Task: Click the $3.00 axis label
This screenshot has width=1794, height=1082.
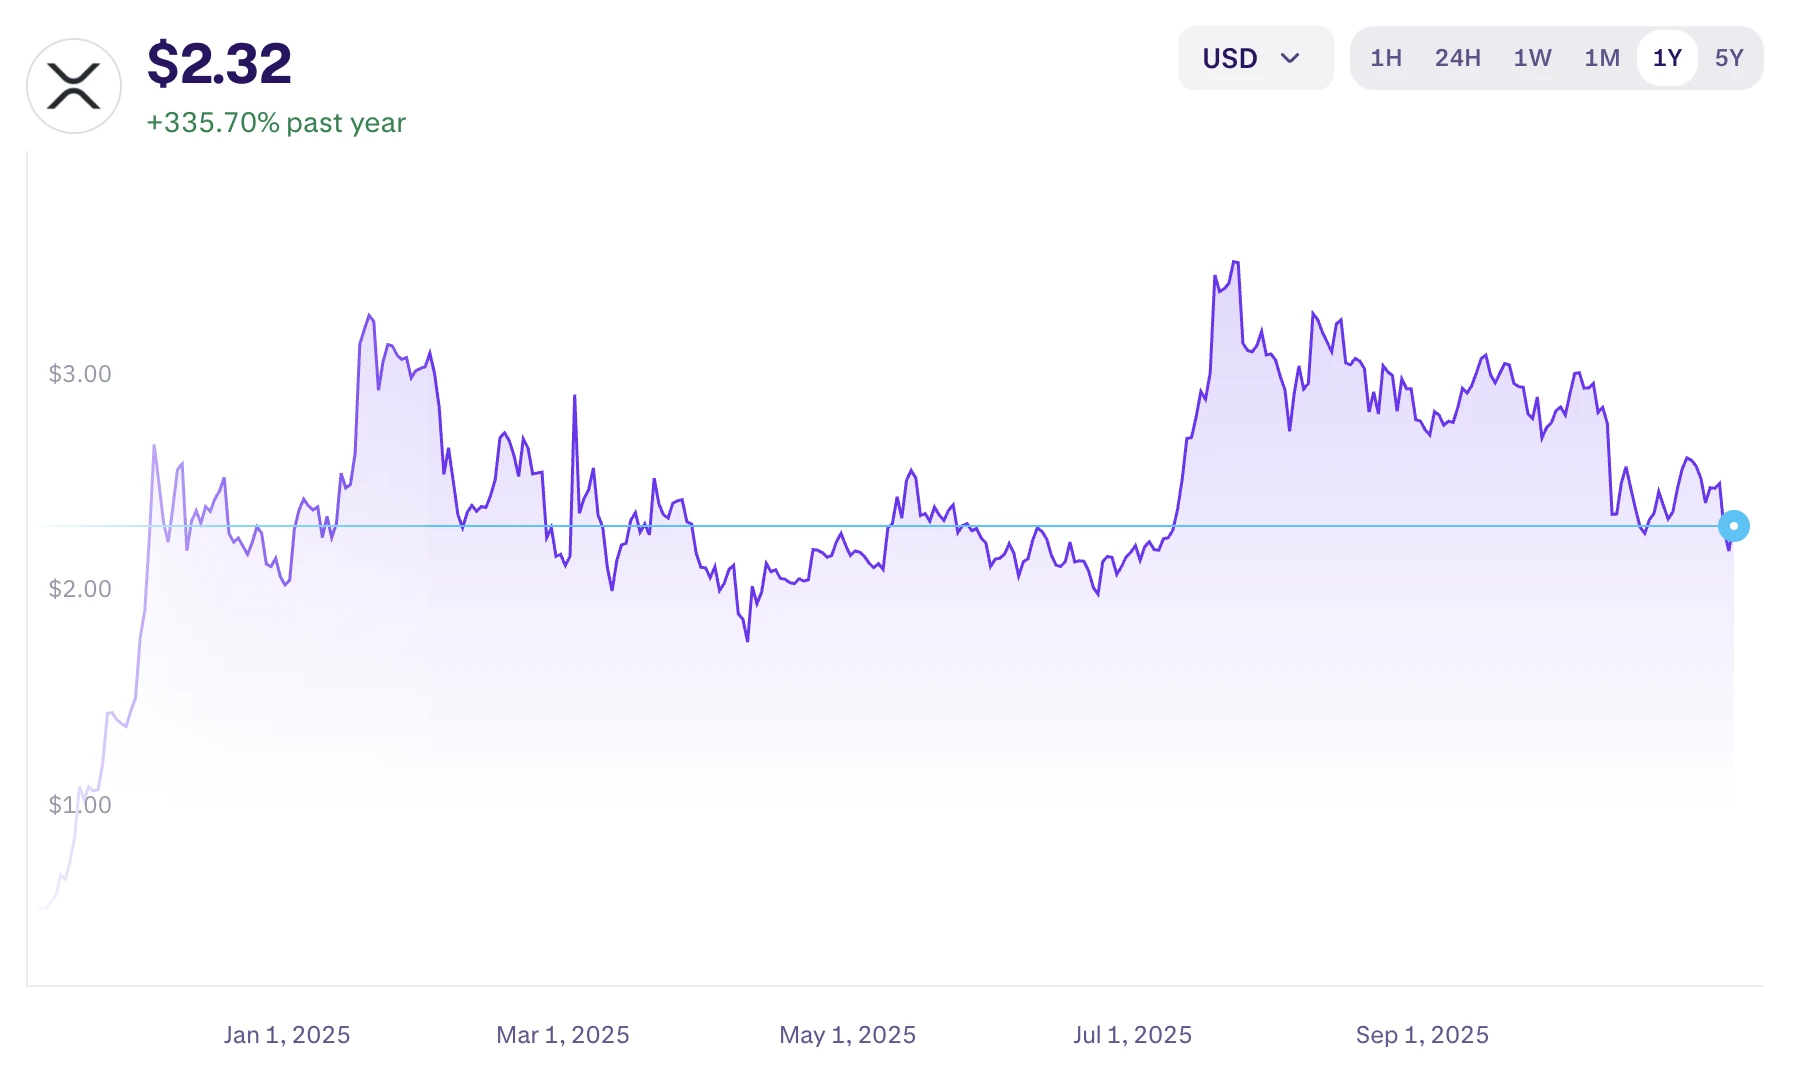Action: tap(81, 373)
